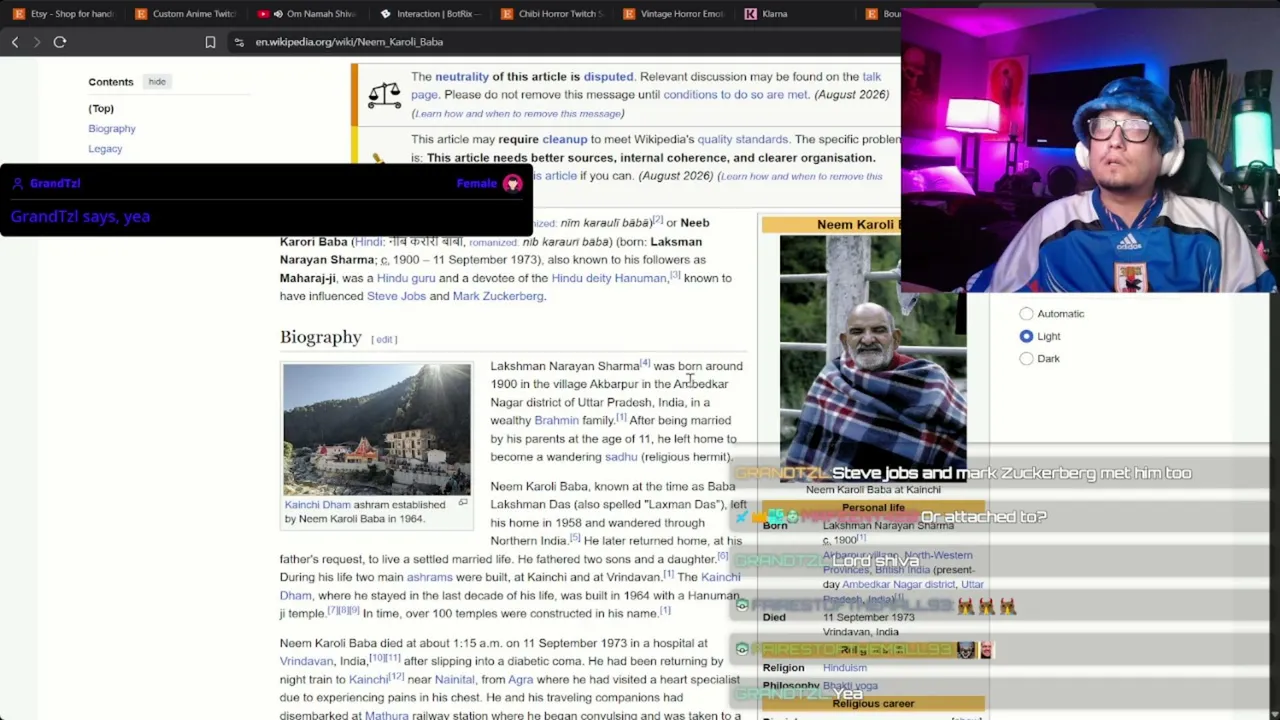
Task: Open the infobox photo of Neem Karoli Baba
Action: click(872, 358)
